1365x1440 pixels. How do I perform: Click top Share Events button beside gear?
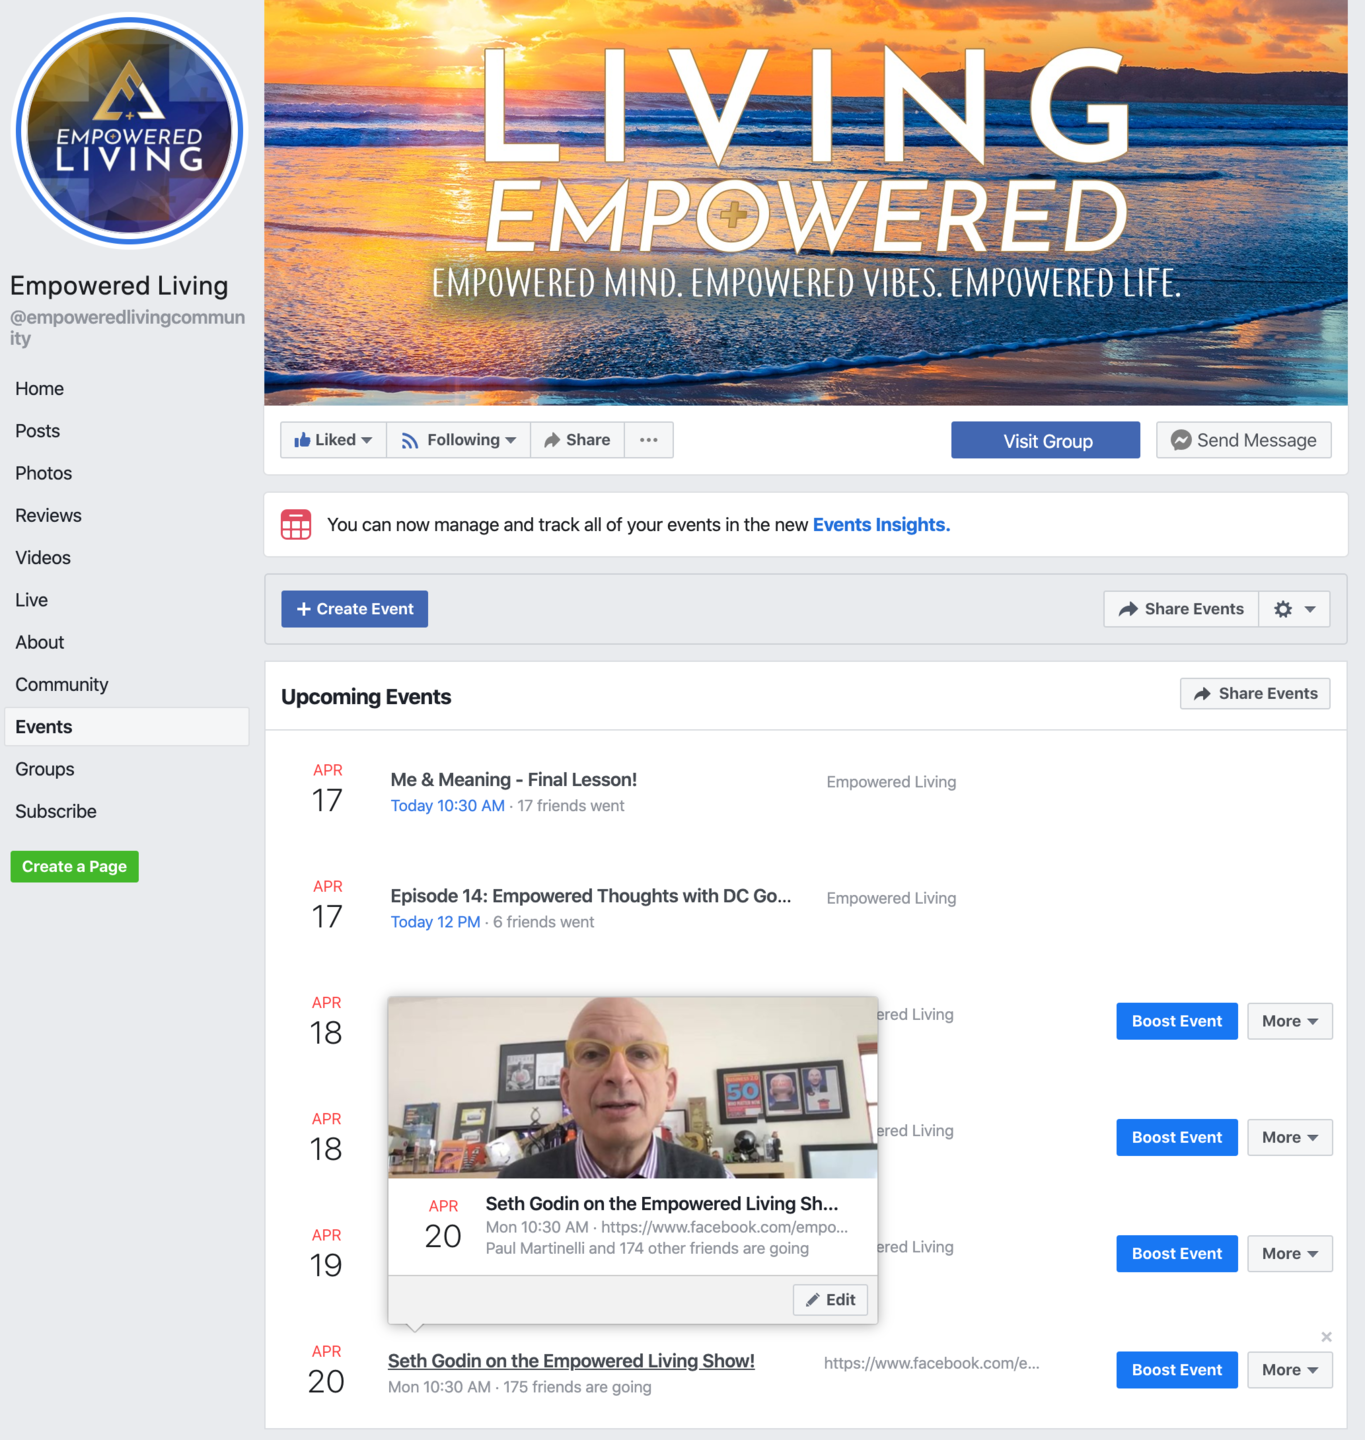point(1181,609)
